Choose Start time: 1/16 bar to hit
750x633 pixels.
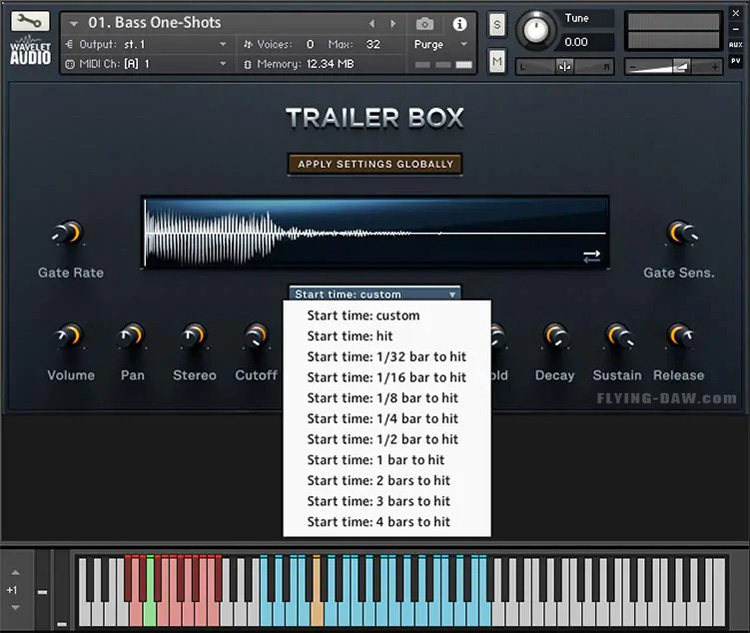click(x=387, y=378)
